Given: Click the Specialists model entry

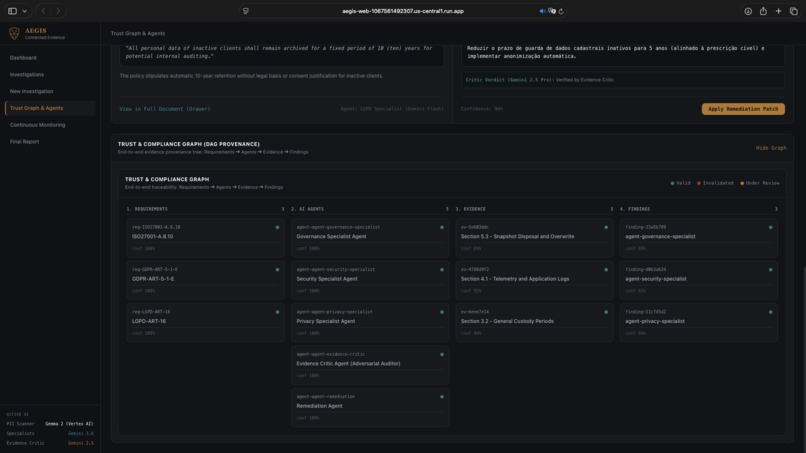Looking at the screenshot, I should [50, 433].
